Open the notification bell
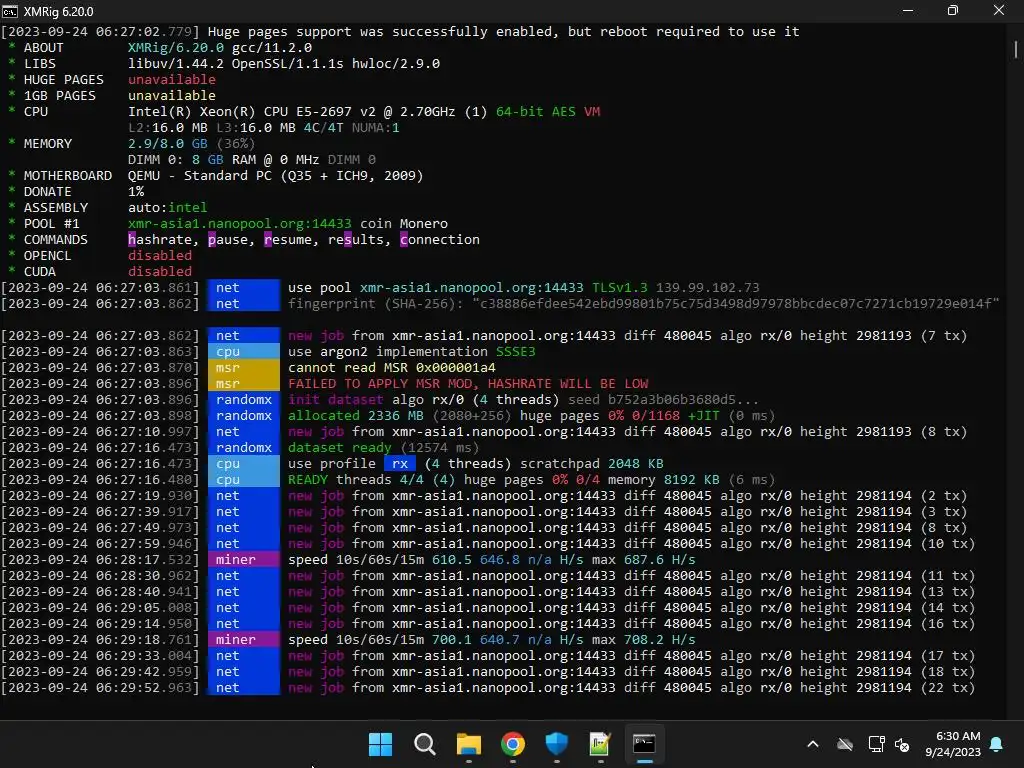Viewport: 1024px width, 768px height. 997,744
